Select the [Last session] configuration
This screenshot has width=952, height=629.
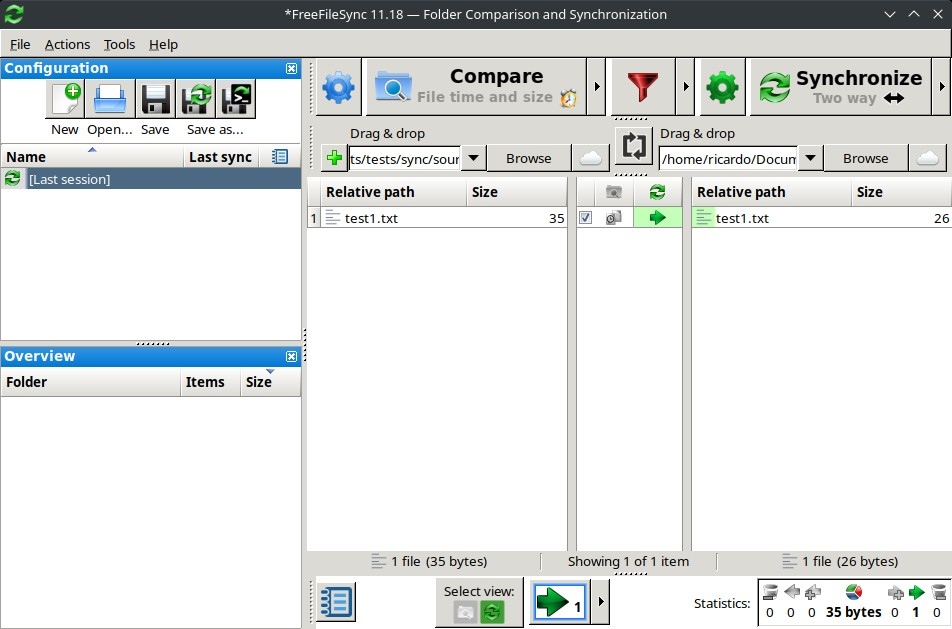point(151,179)
